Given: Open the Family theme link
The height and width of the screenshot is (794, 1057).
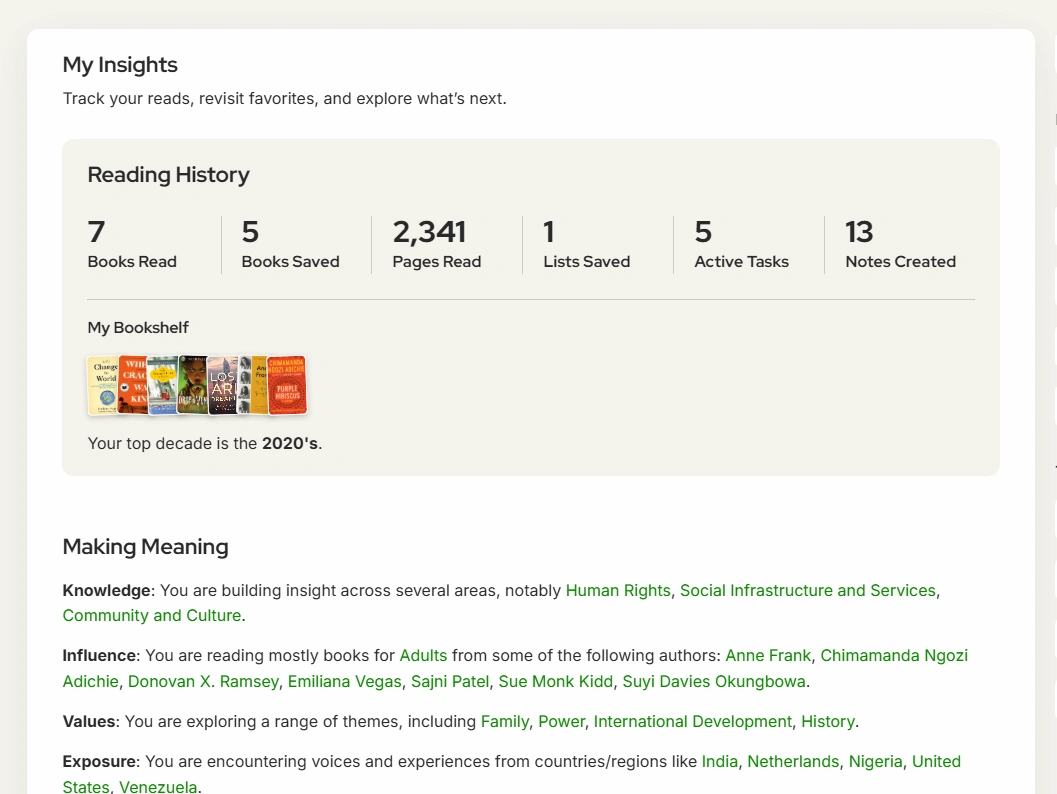Looking at the screenshot, I should coord(504,721).
